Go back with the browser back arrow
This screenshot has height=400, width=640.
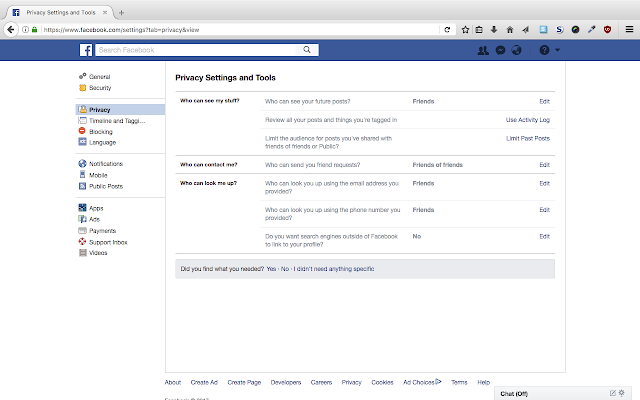(11, 29)
